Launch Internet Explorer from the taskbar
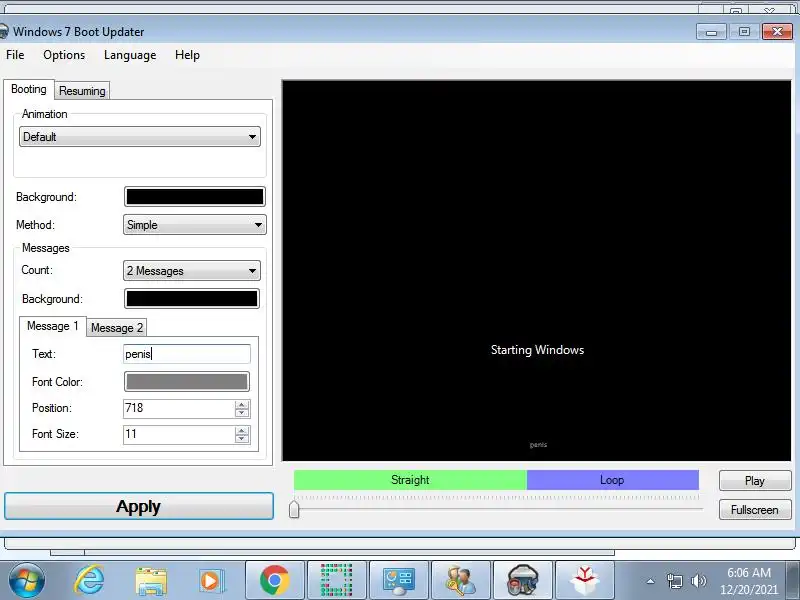The image size is (800, 600). pos(89,581)
